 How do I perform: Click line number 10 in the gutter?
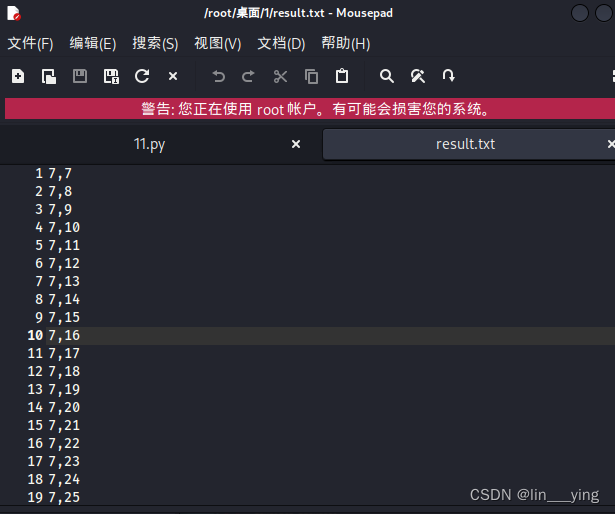point(35,335)
